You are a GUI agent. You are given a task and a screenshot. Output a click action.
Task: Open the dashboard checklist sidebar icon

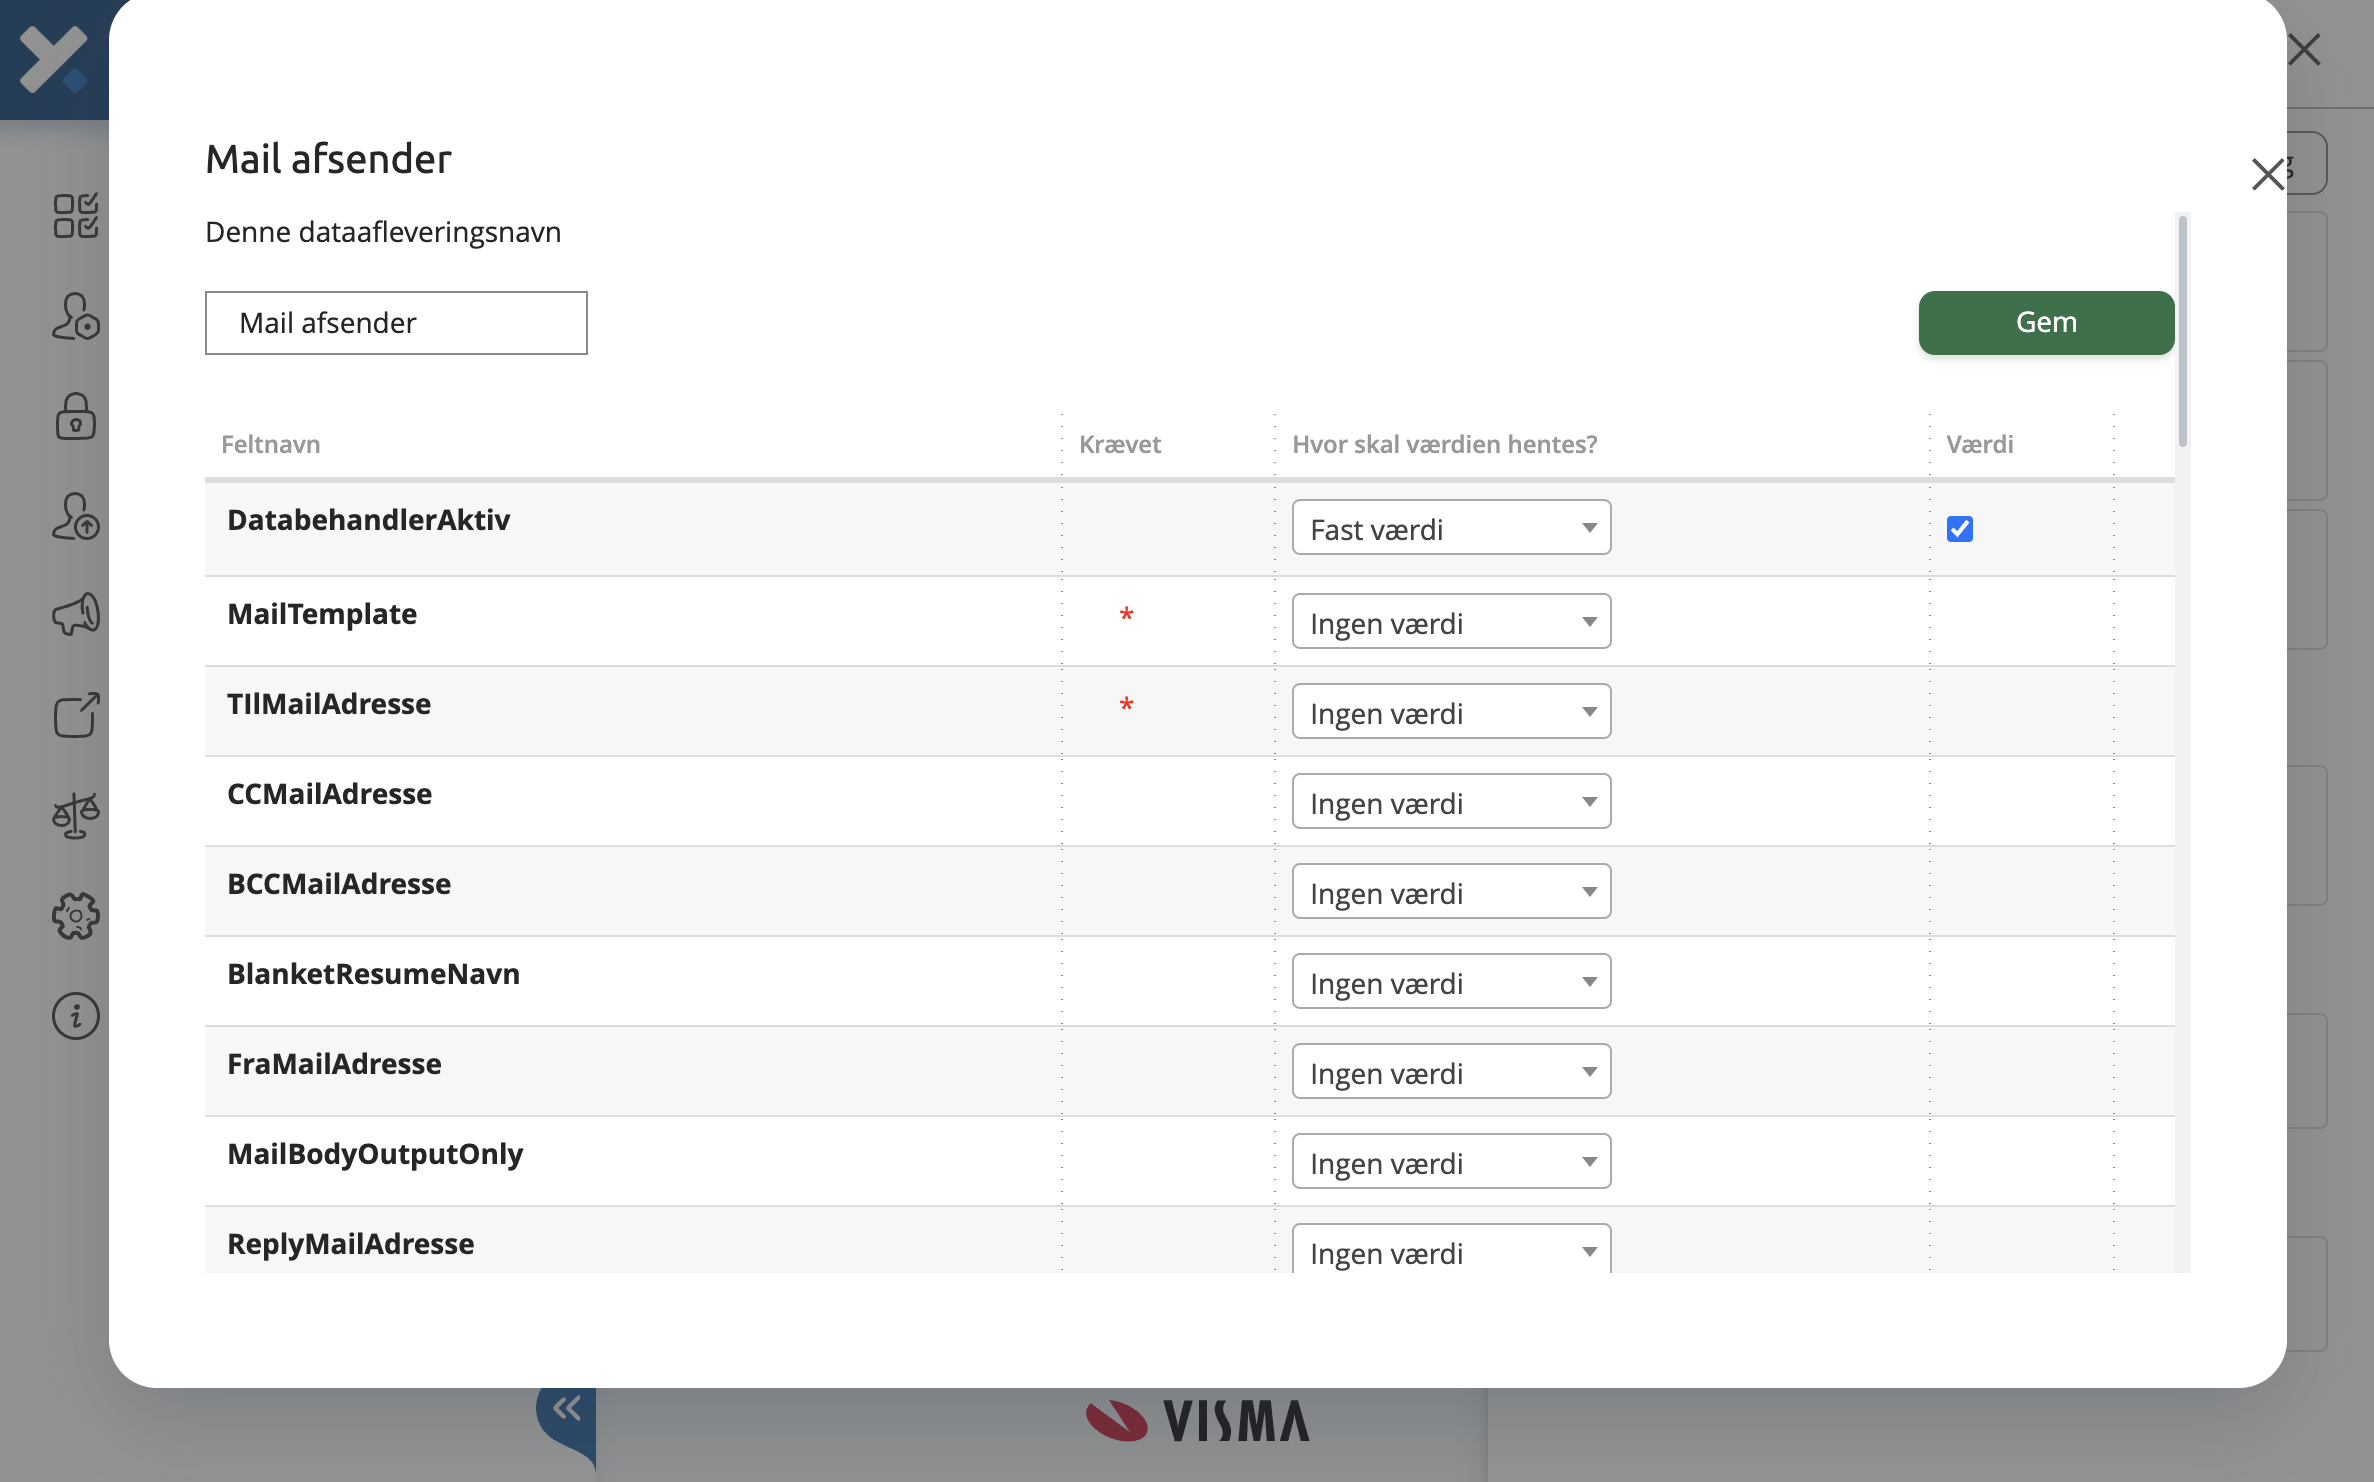click(76, 215)
